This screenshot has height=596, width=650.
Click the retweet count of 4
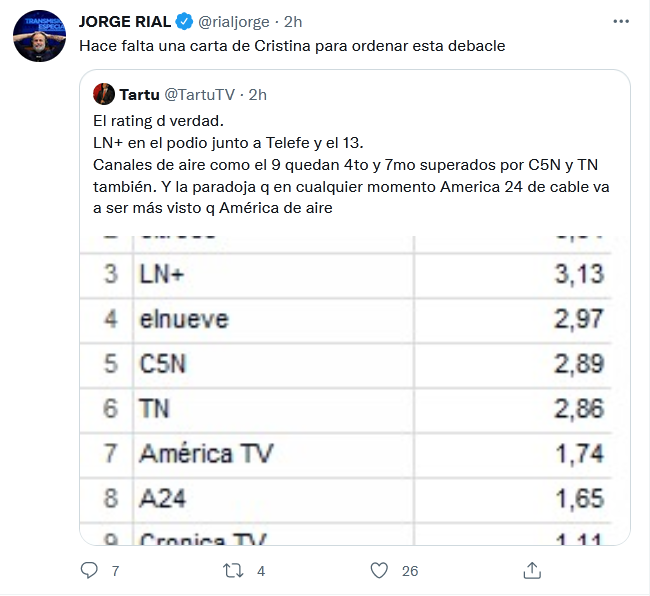[261, 571]
